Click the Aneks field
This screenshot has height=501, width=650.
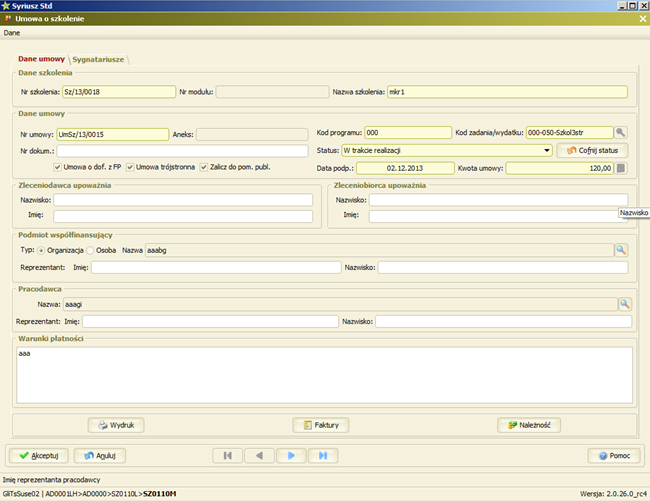252,134
